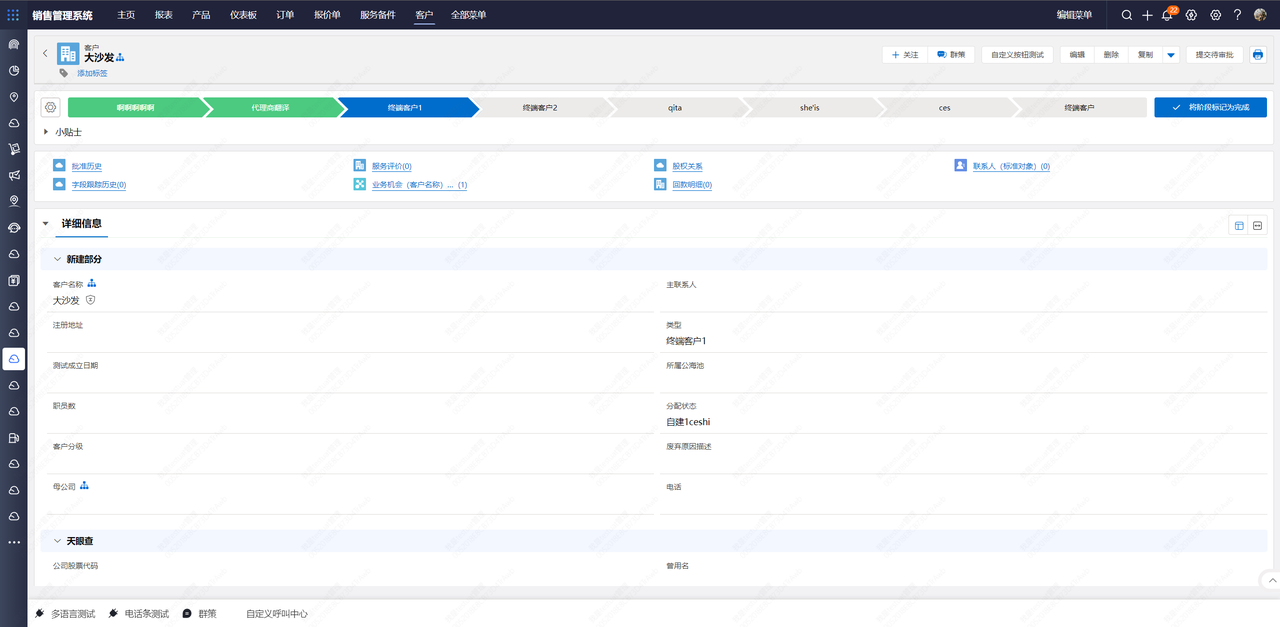Click the hierarchy icon next to 母公司
The width and height of the screenshot is (1280, 627).
tap(85, 486)
